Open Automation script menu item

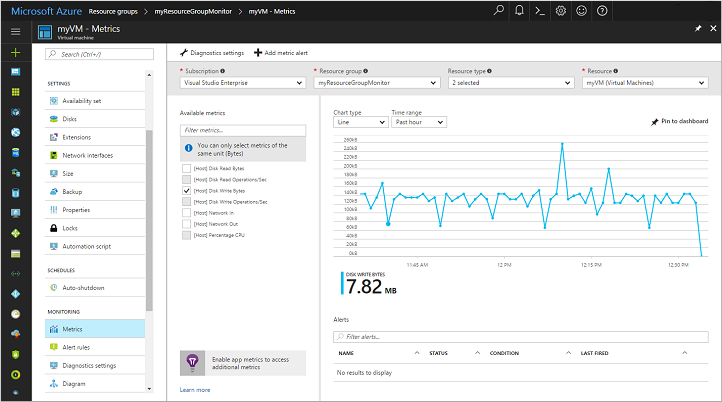(x=95, y=246)
